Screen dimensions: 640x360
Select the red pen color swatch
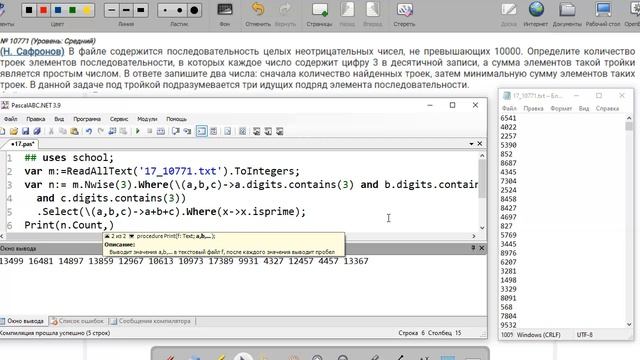click(43, 10)
